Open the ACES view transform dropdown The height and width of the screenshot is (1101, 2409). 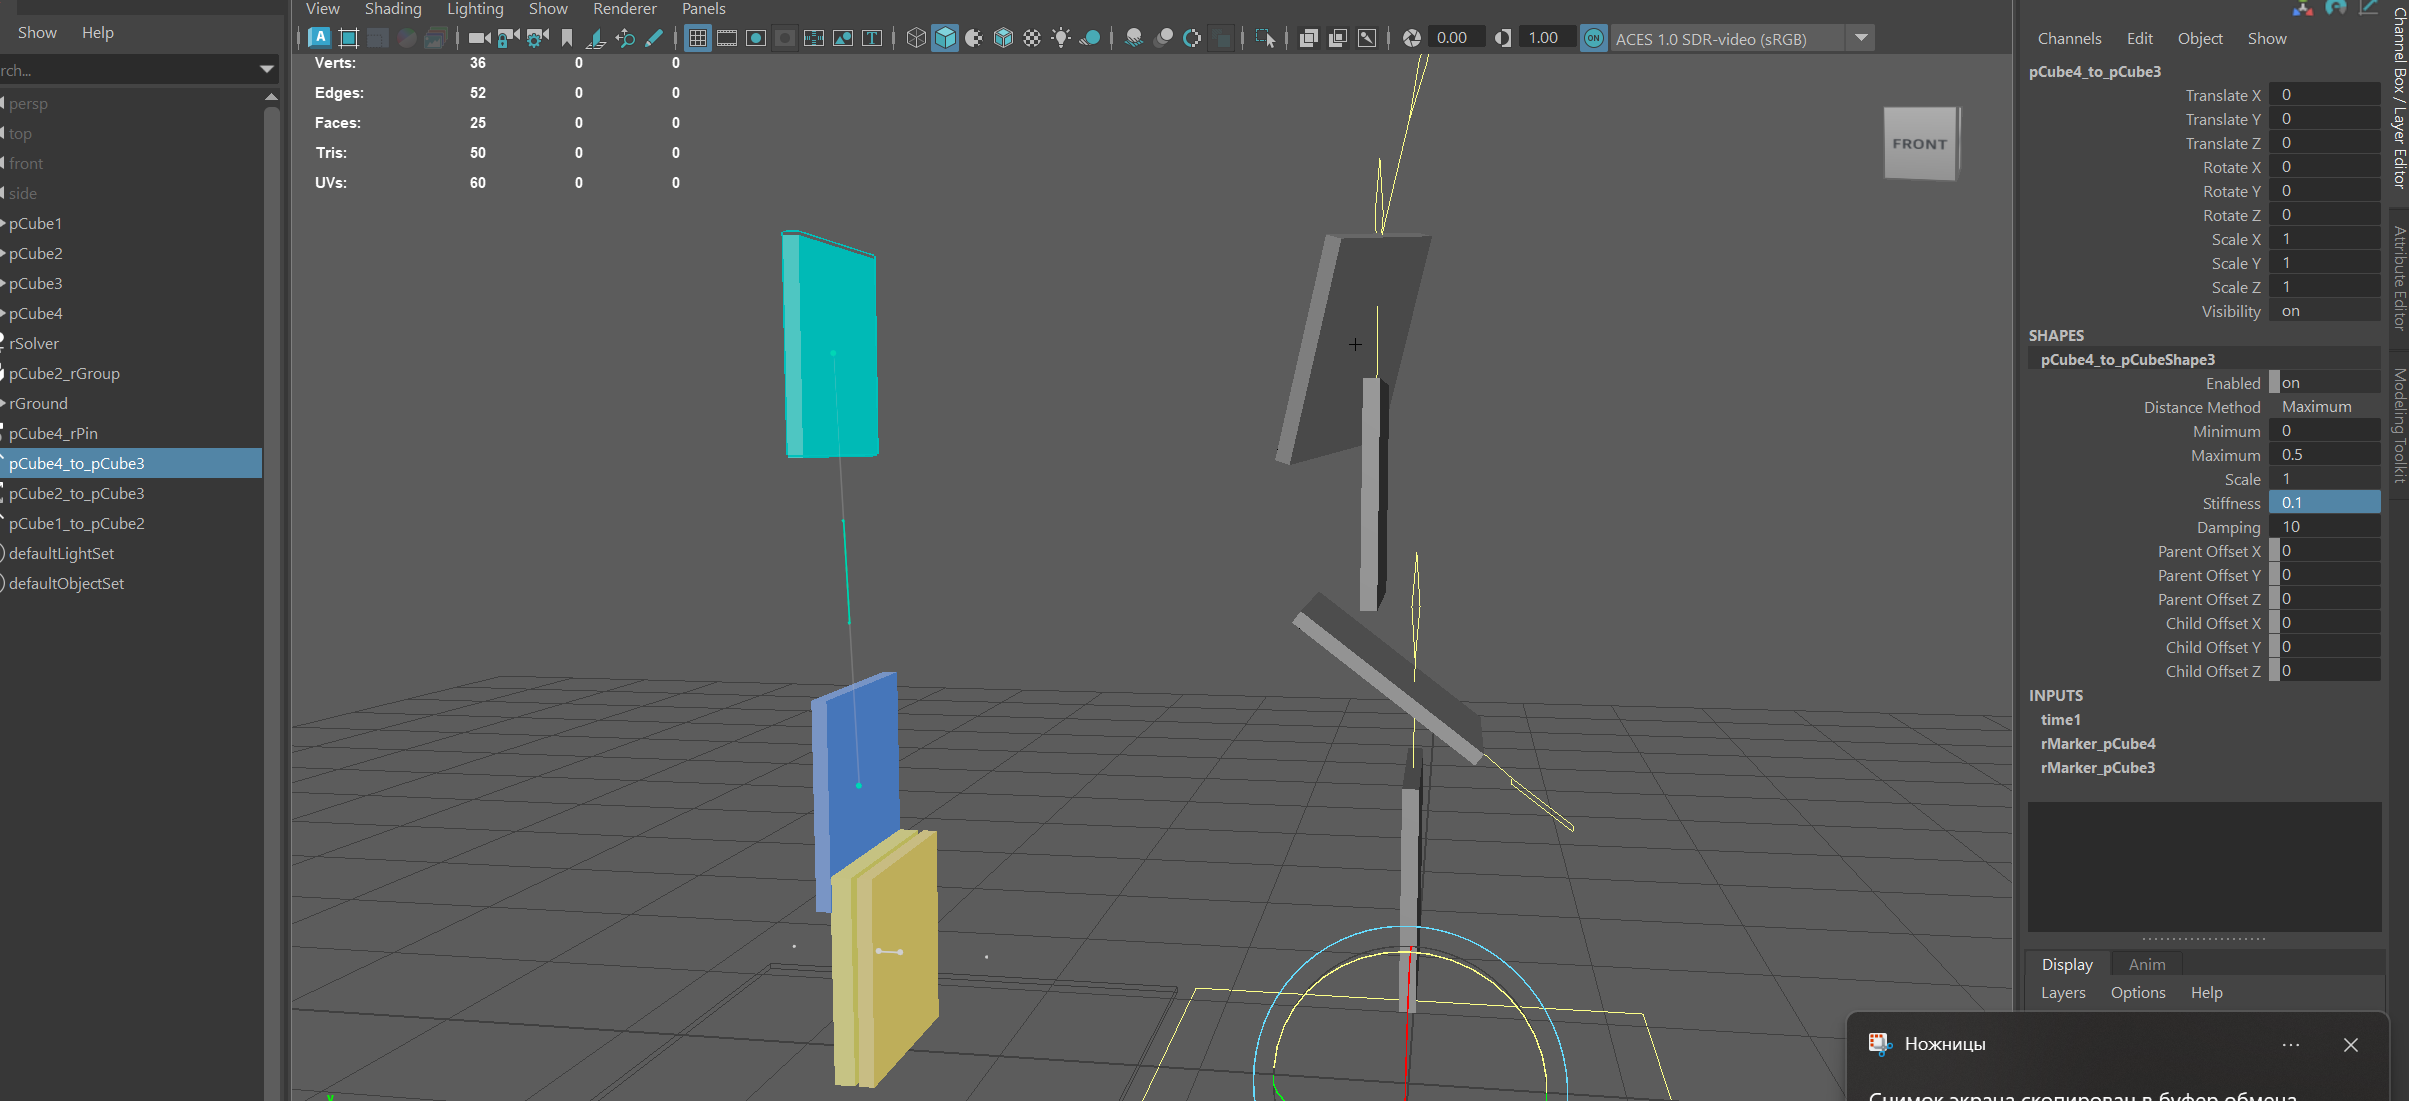(x=1861, y=38)
